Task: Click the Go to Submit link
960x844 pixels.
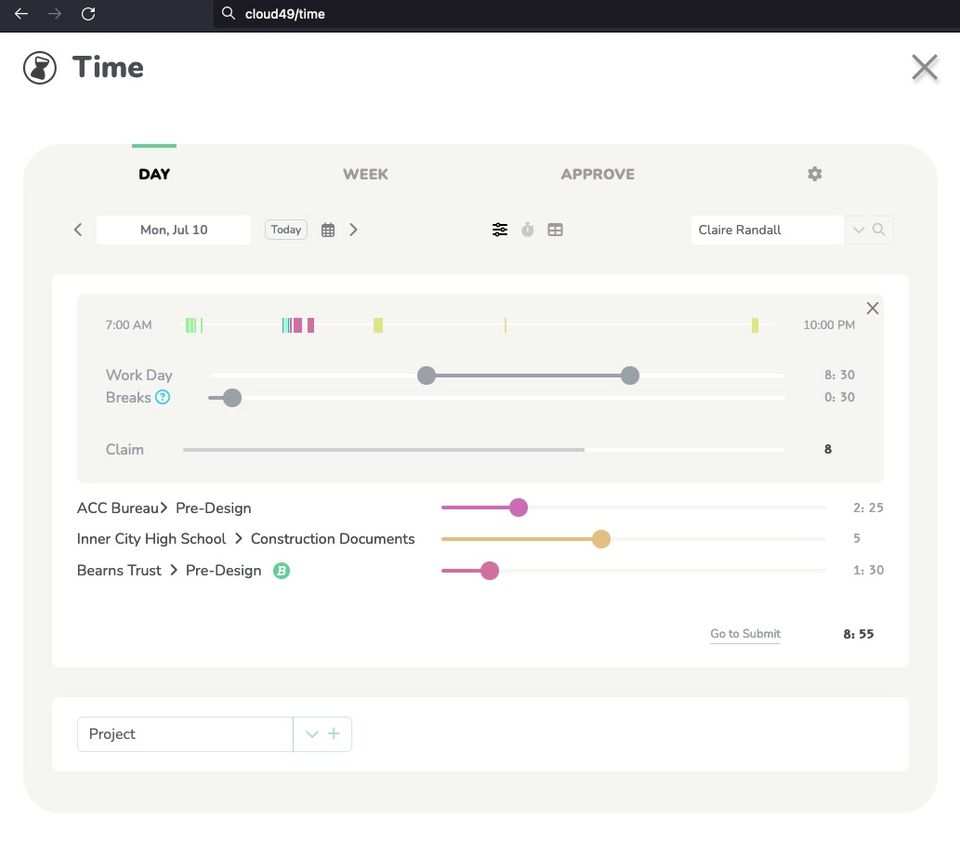Action: click(x=745, y=634)
